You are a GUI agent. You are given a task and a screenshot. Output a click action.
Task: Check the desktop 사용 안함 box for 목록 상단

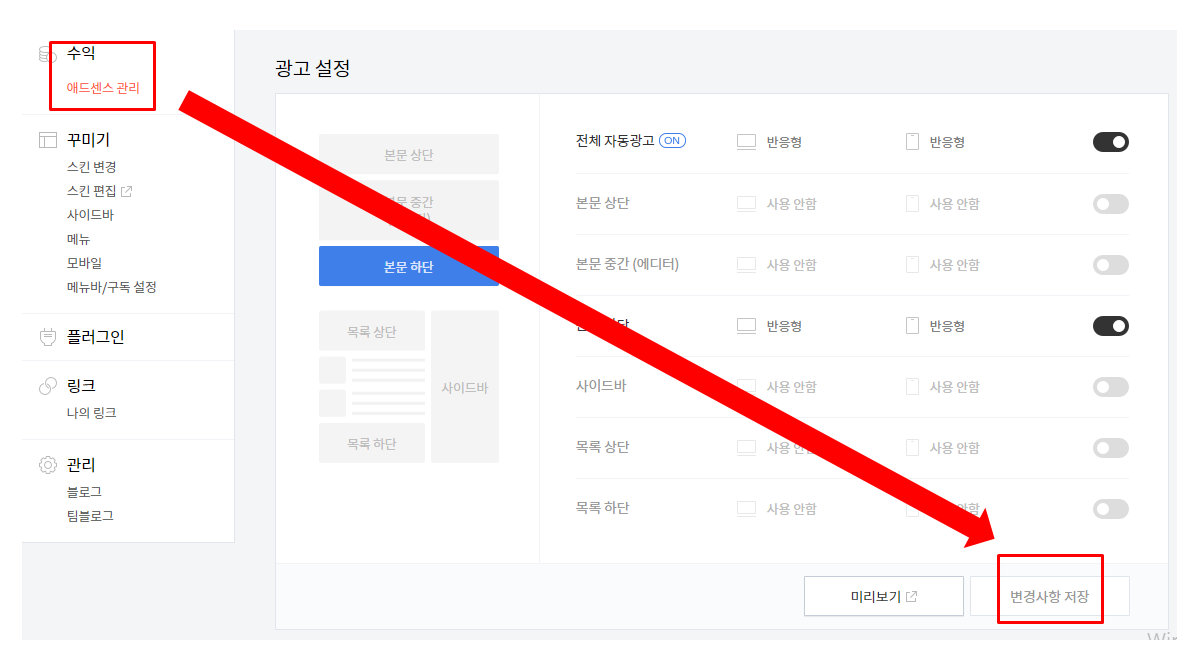[x=746, y=447]
